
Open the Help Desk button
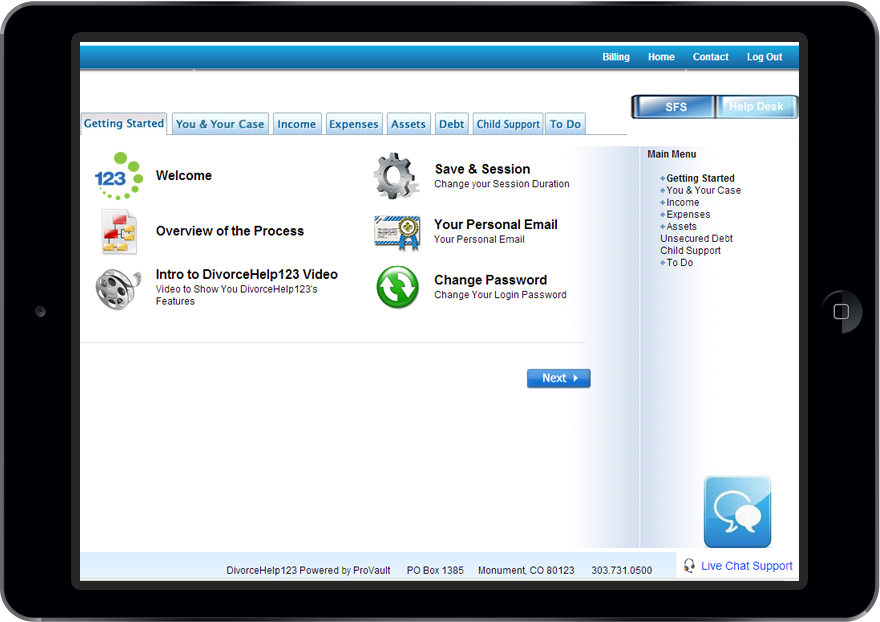click(756, 107)
